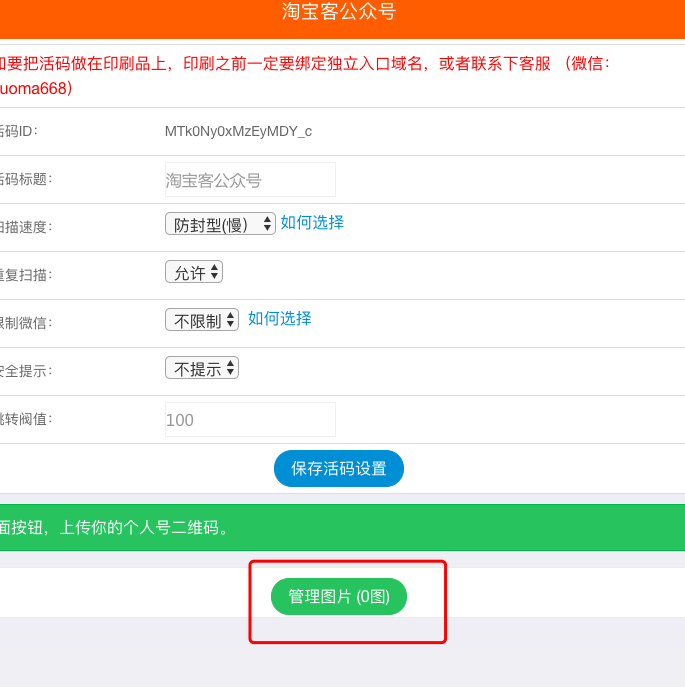This screenshot has width=685, height=687.
Task: Click the red printing warning notice text
Action: click(x=305, y=76)
